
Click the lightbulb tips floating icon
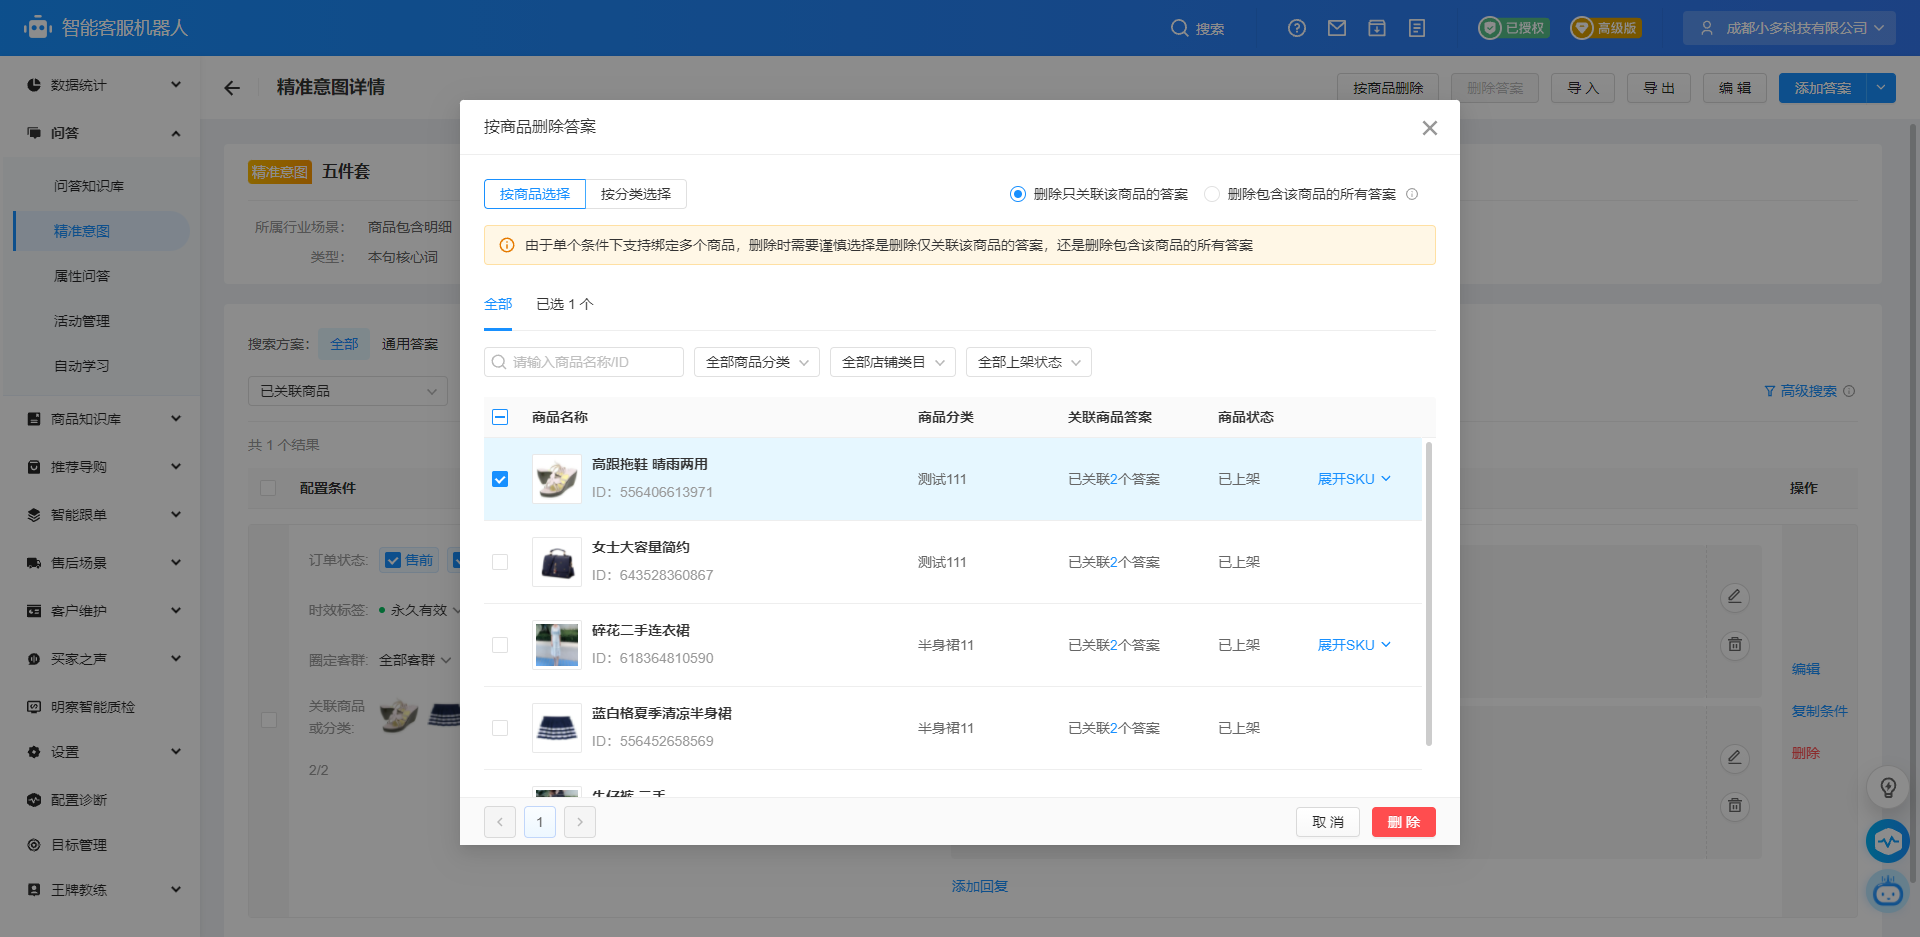[x=1888, y=788]
